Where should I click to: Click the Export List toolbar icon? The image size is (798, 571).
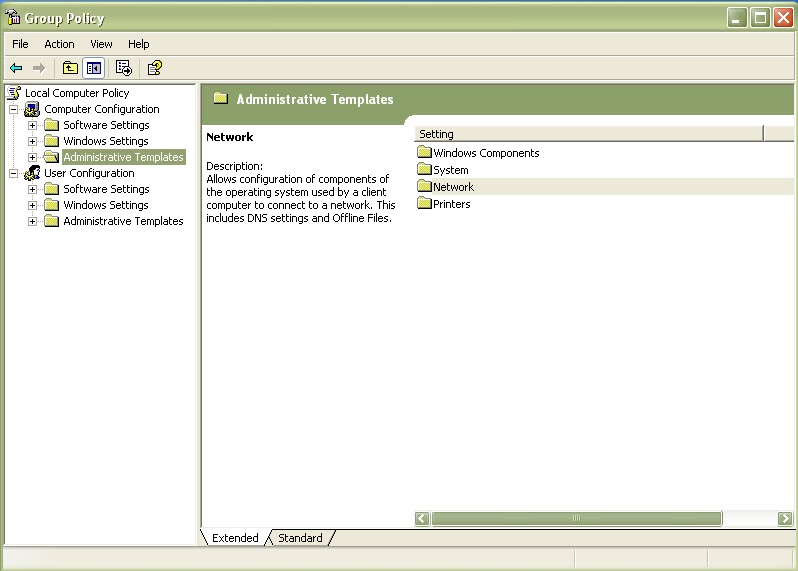point(124,68)
